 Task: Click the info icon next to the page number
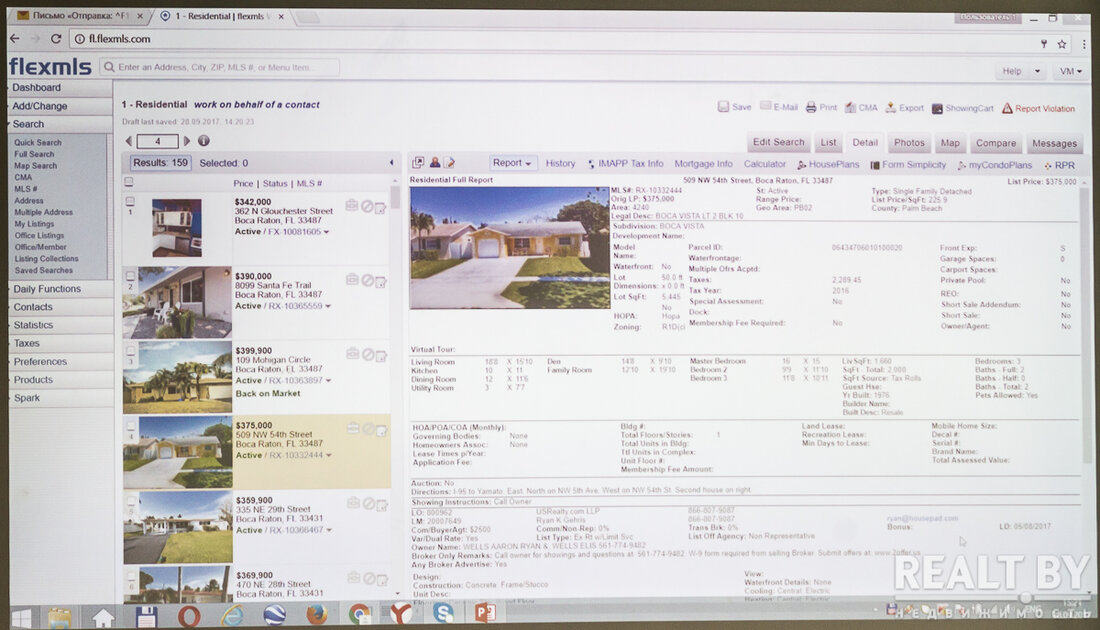(204, 141)
